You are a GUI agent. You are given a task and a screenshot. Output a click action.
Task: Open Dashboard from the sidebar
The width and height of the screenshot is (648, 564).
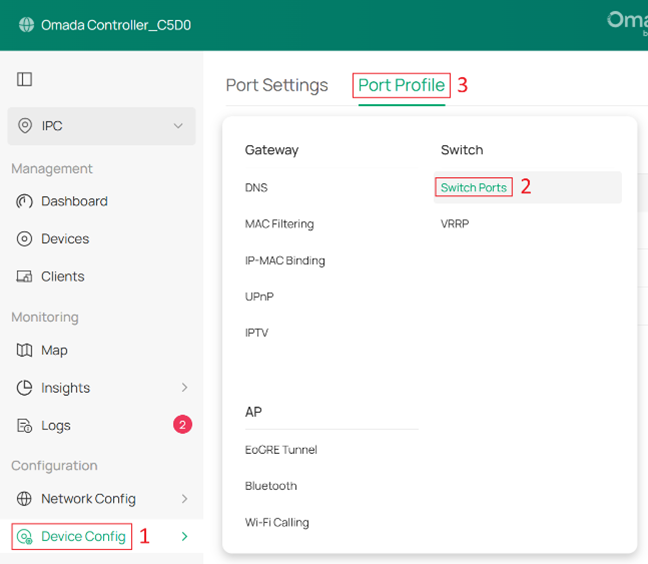[x=74, y=201]
